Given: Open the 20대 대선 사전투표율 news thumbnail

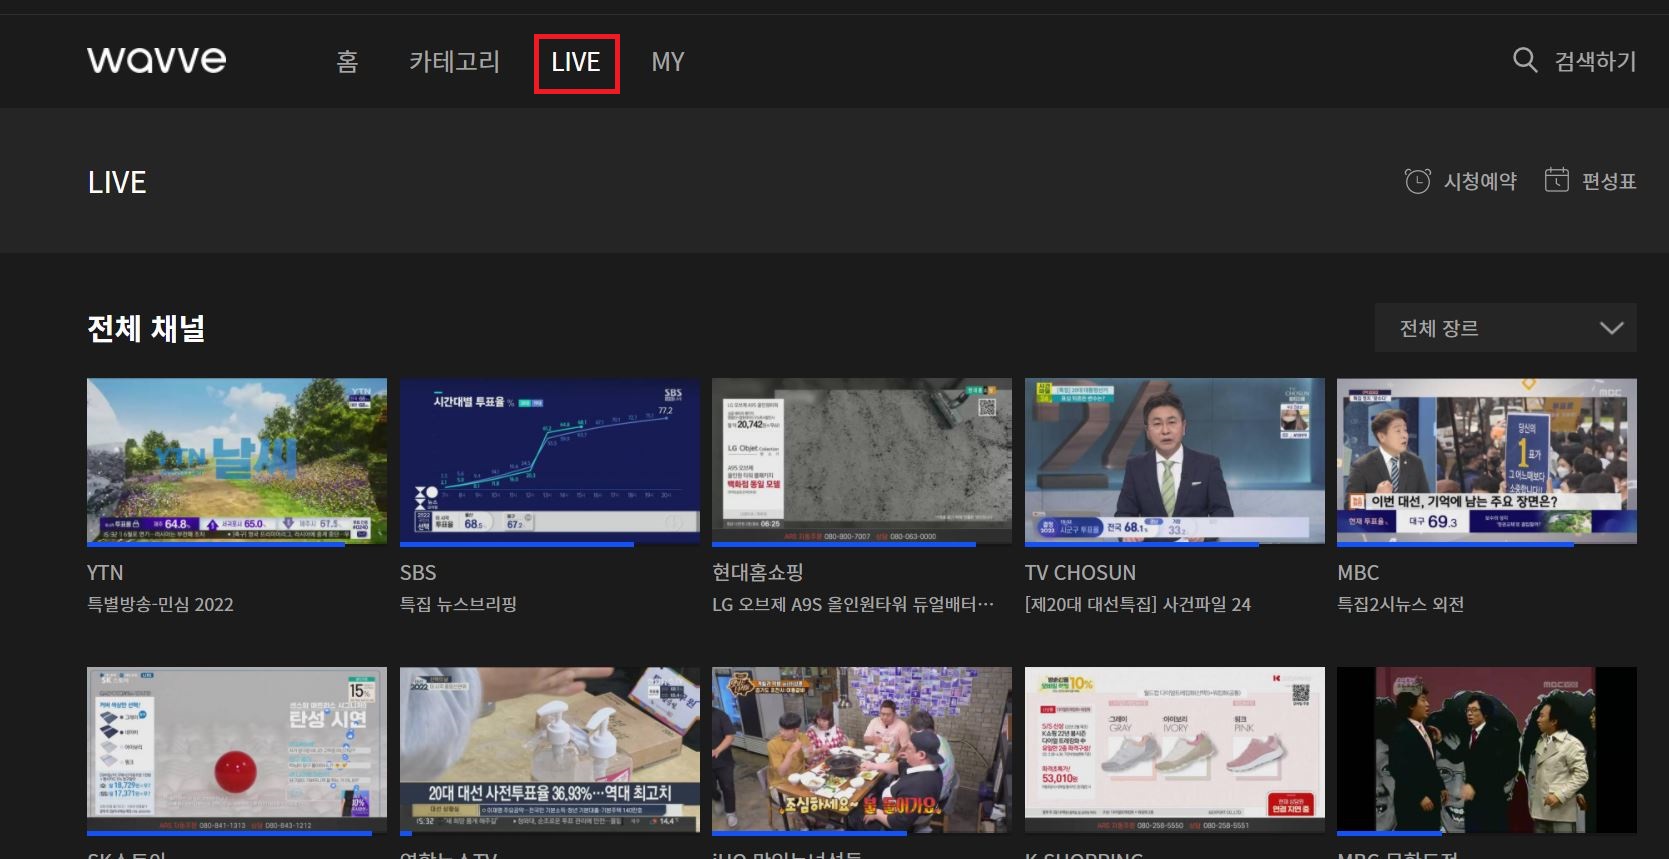Looking at the screenshot, I should click(550, 750).
